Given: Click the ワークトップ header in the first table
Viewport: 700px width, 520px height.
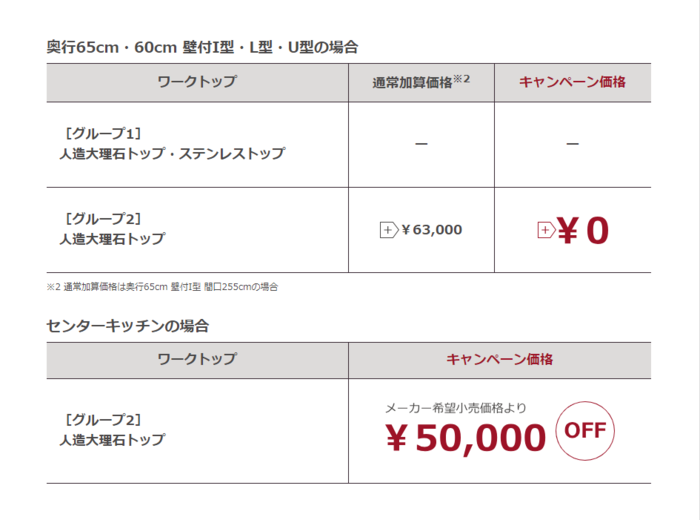Looking at the screenshot, I should [197, 82].
